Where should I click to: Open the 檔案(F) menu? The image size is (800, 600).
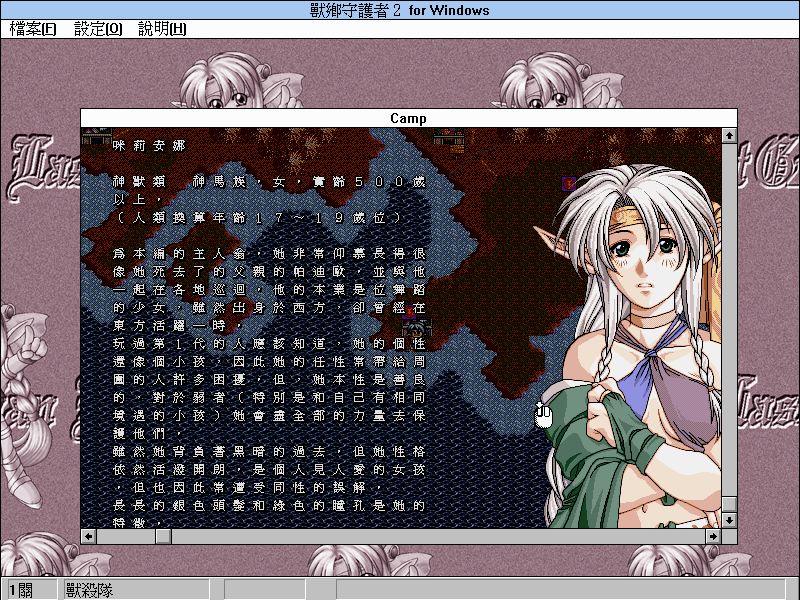(x=33, y=29)
